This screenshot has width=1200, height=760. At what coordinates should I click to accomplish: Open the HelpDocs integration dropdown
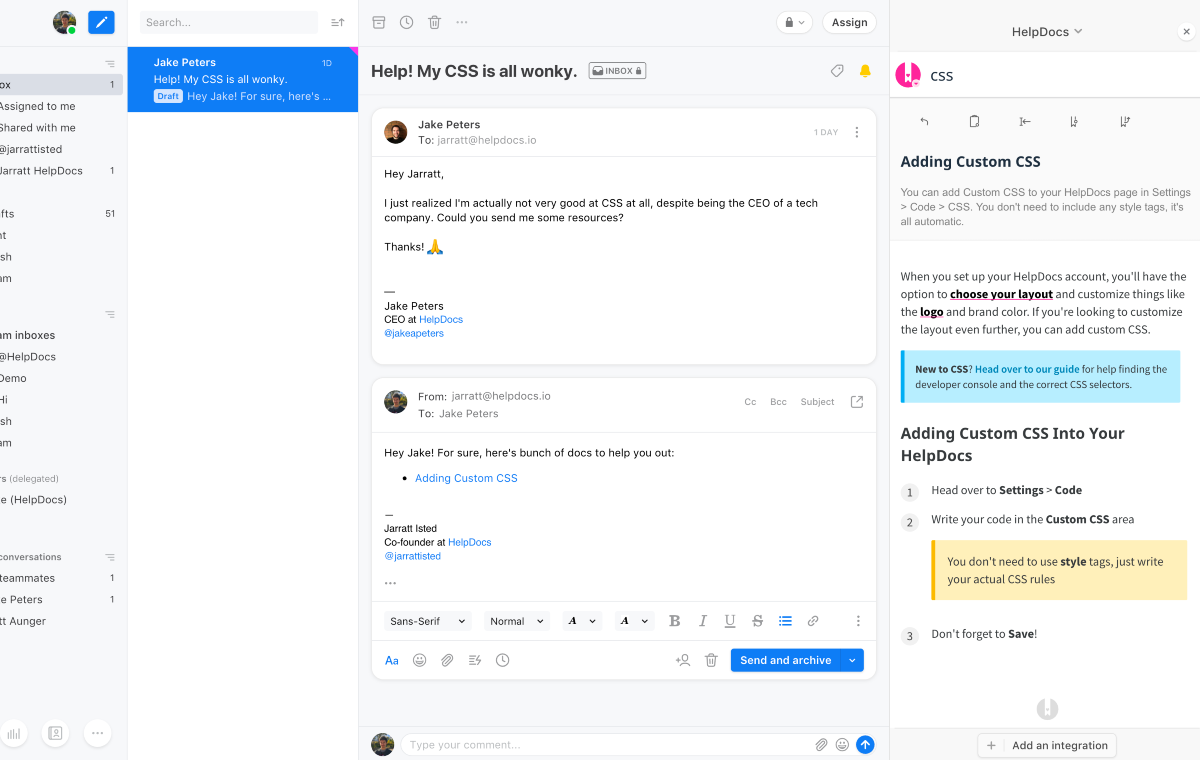click(x=1047, y=32)
